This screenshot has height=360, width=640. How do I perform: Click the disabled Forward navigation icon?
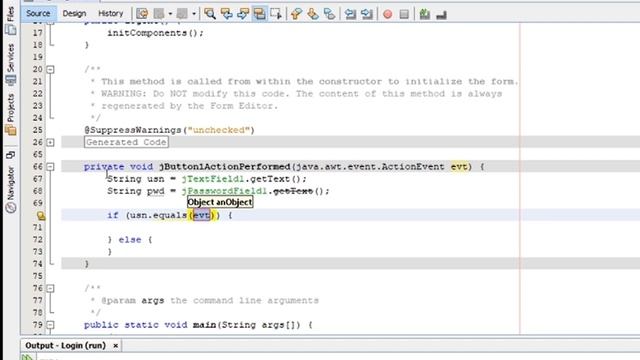pyautogui.click(x=182, y=14)
